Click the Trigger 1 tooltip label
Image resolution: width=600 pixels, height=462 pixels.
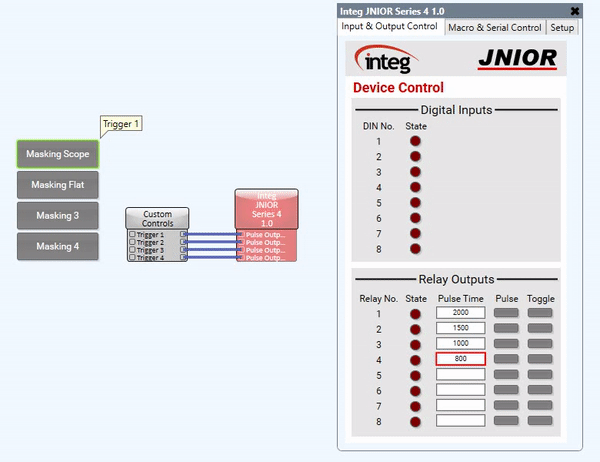pos(121,124)
